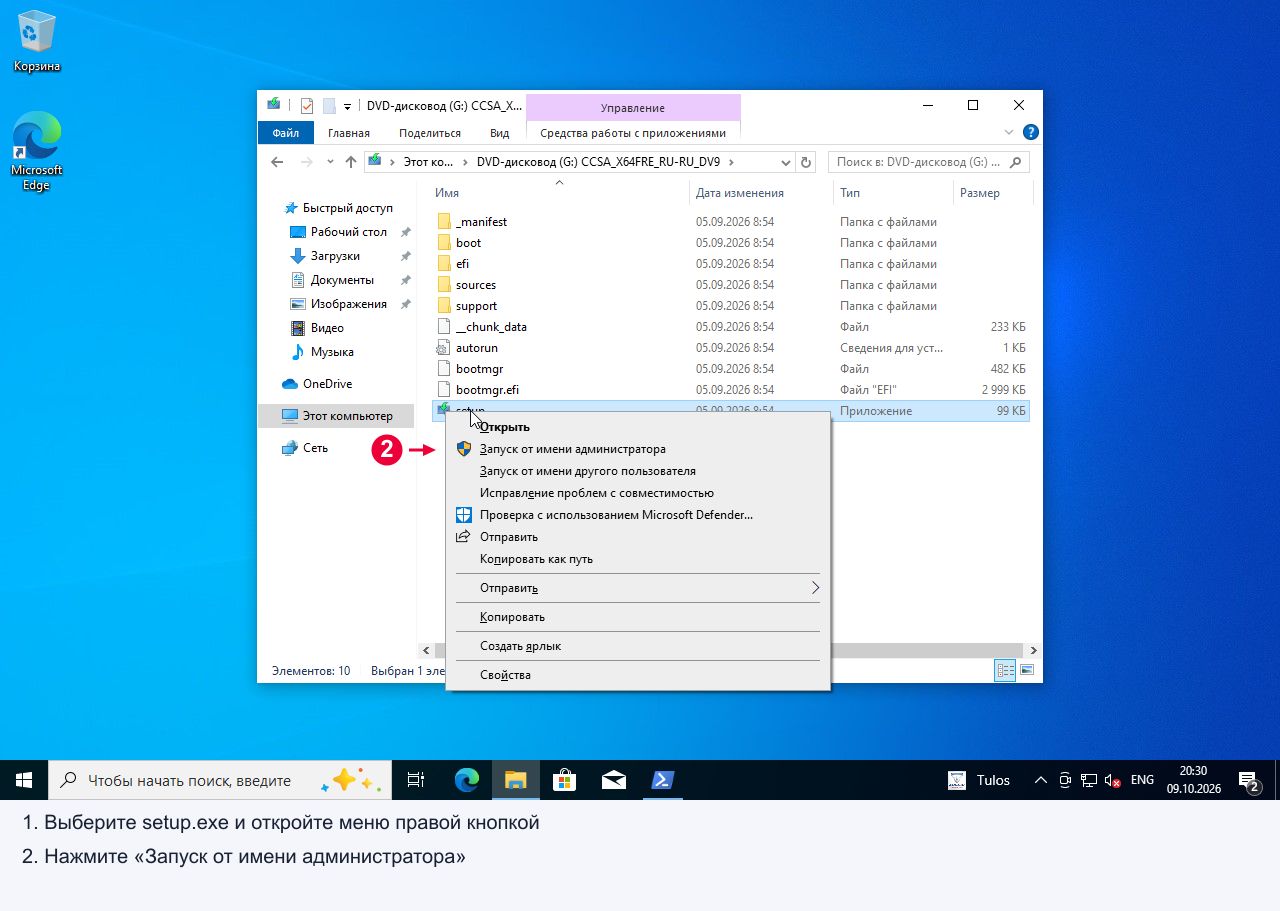Open the Customize Quick Access Toolbar dropdown arrow
1280x911 pixels.
(347, 106)
